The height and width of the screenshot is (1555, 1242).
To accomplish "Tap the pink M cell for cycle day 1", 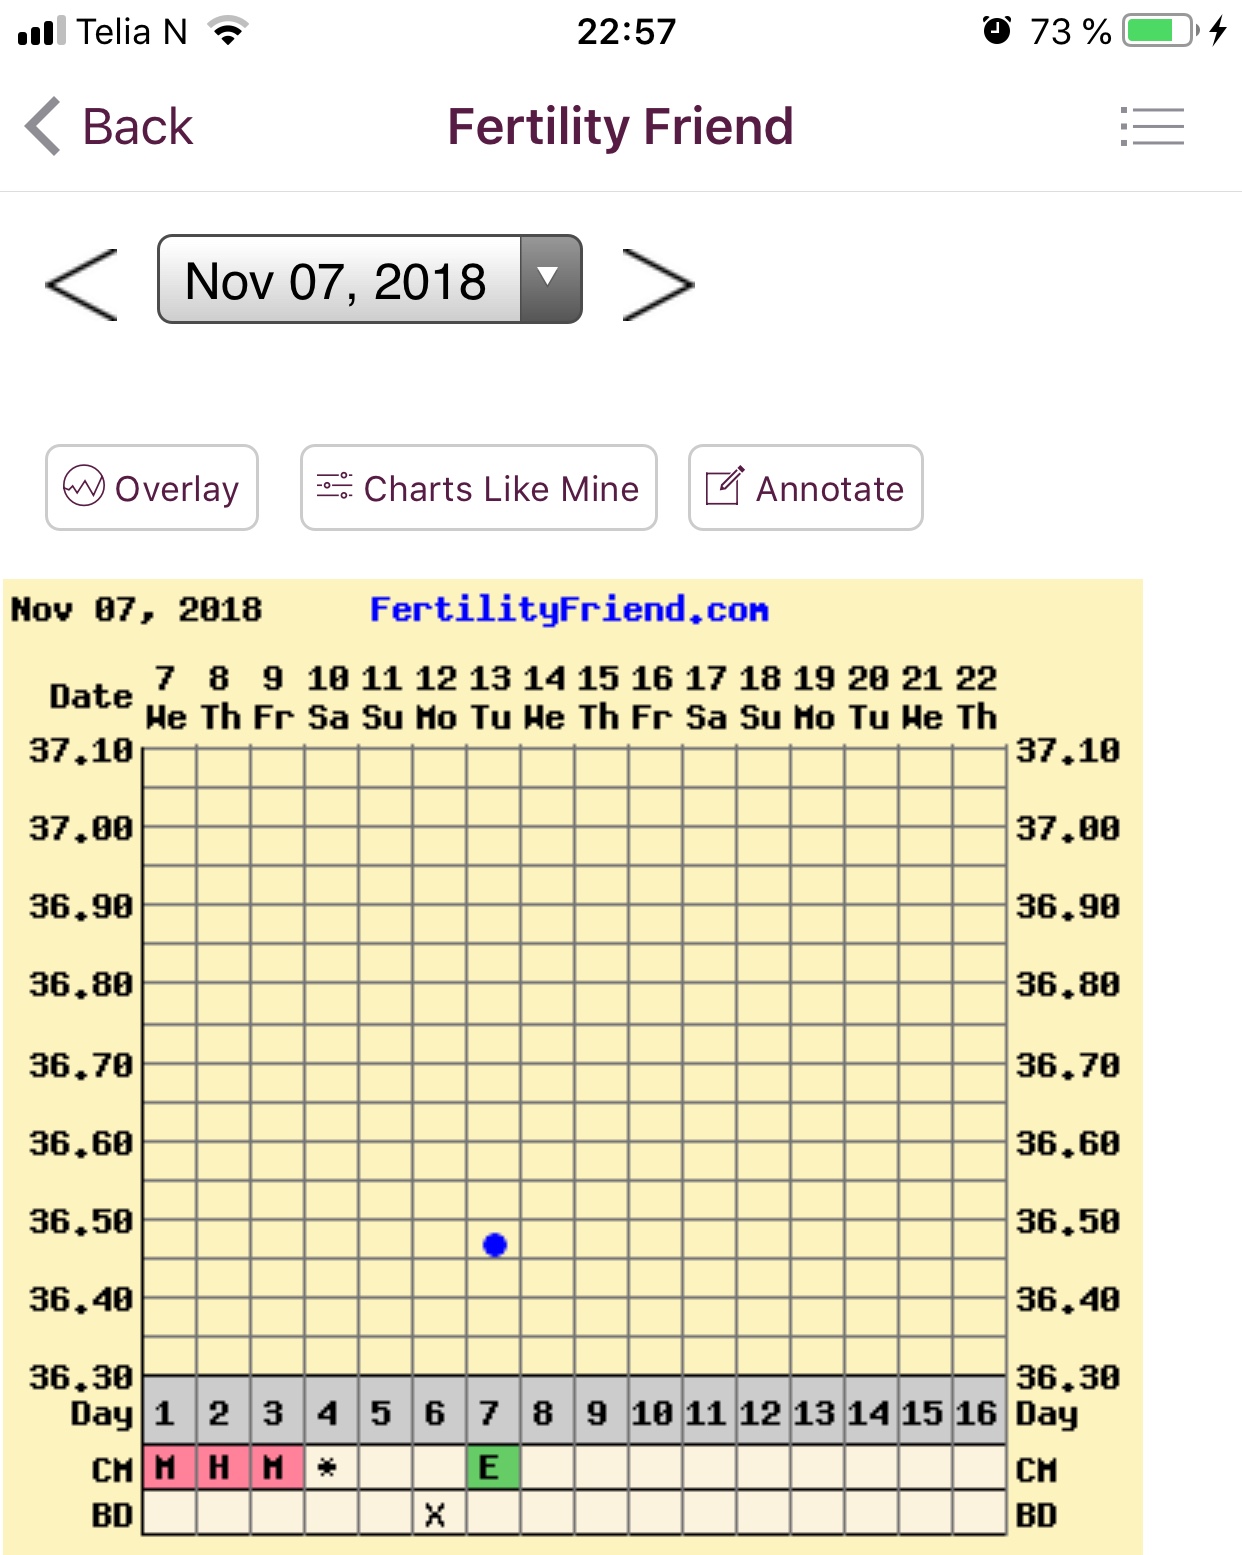I will click(x=167, y=1468).
